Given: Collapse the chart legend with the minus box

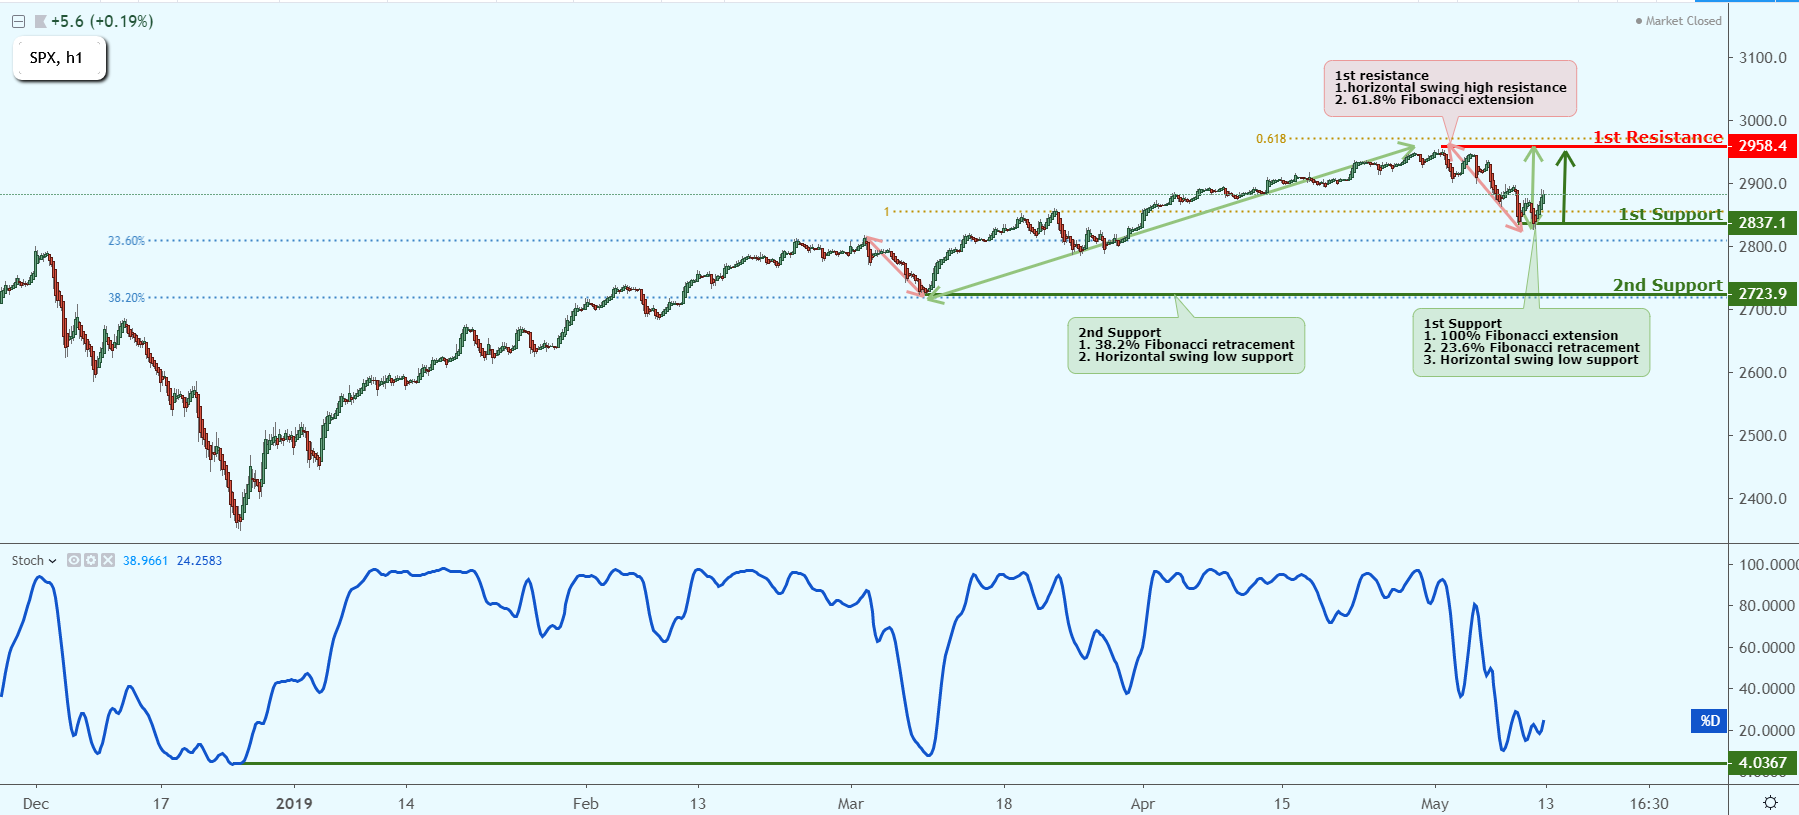Looking at the screenshot, I should 18,21.
